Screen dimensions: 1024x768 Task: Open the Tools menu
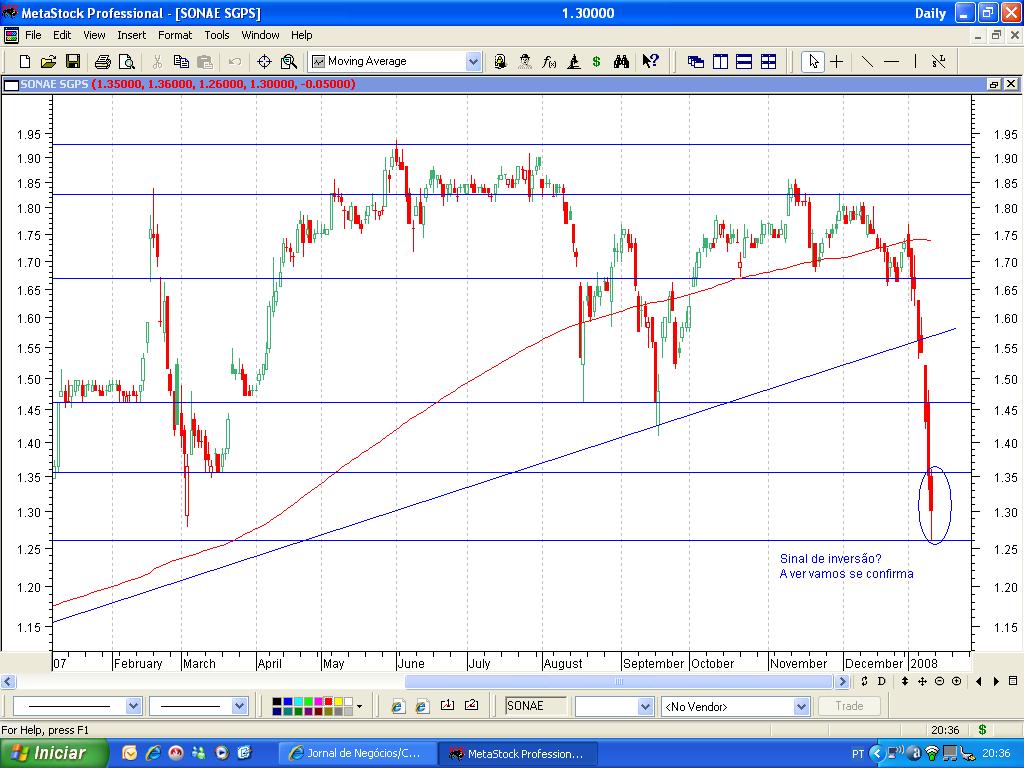(217, 35)
